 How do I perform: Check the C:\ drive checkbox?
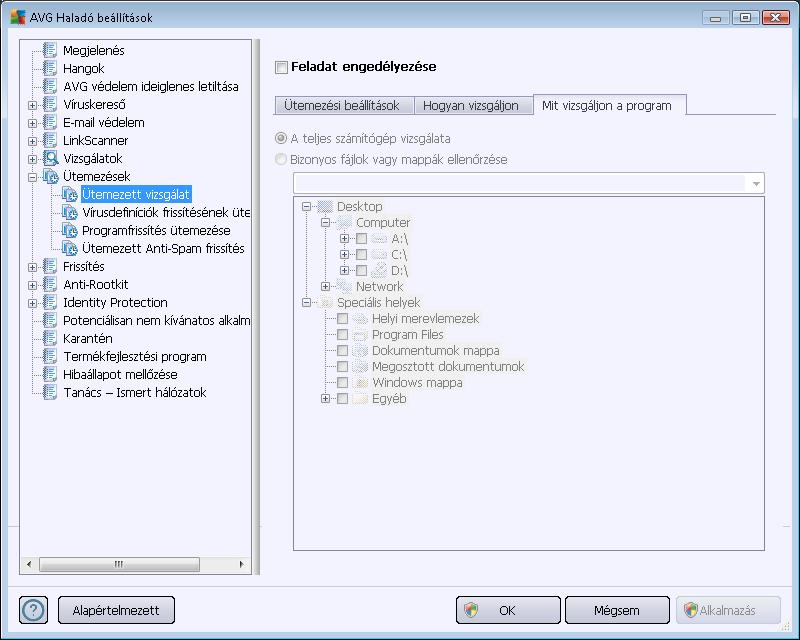361,254
